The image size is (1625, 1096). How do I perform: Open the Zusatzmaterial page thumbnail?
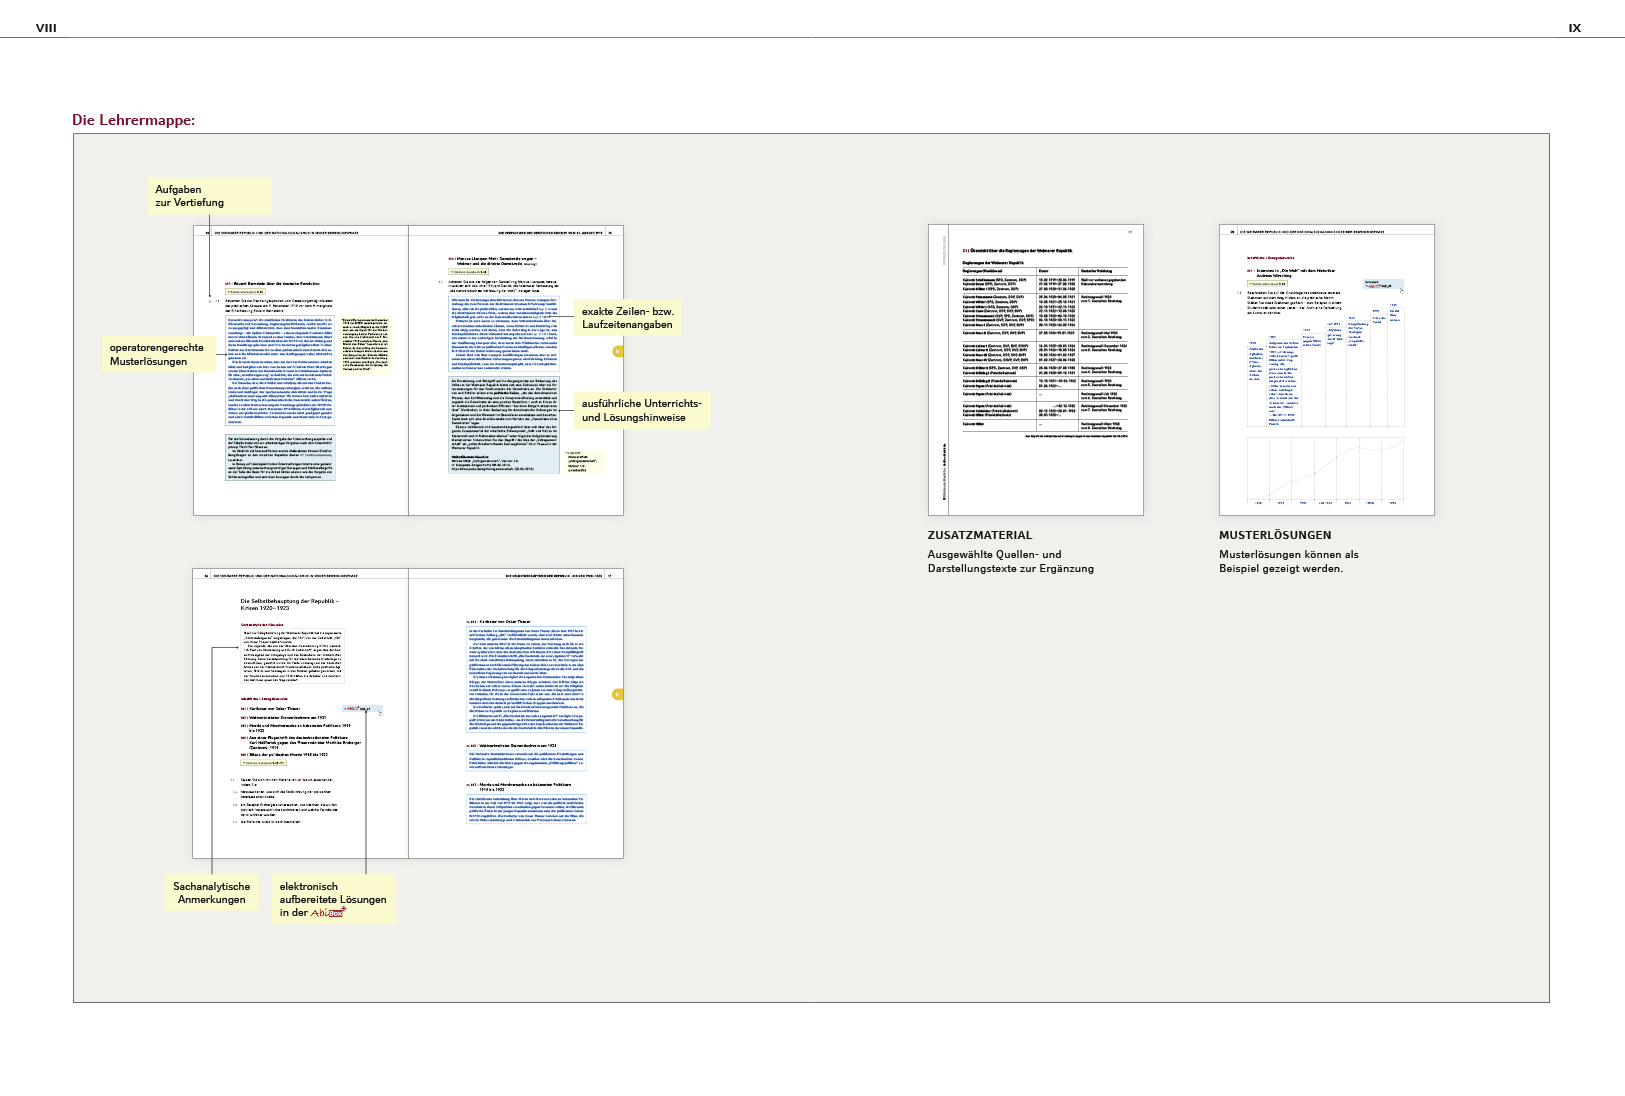[1035, 370]
